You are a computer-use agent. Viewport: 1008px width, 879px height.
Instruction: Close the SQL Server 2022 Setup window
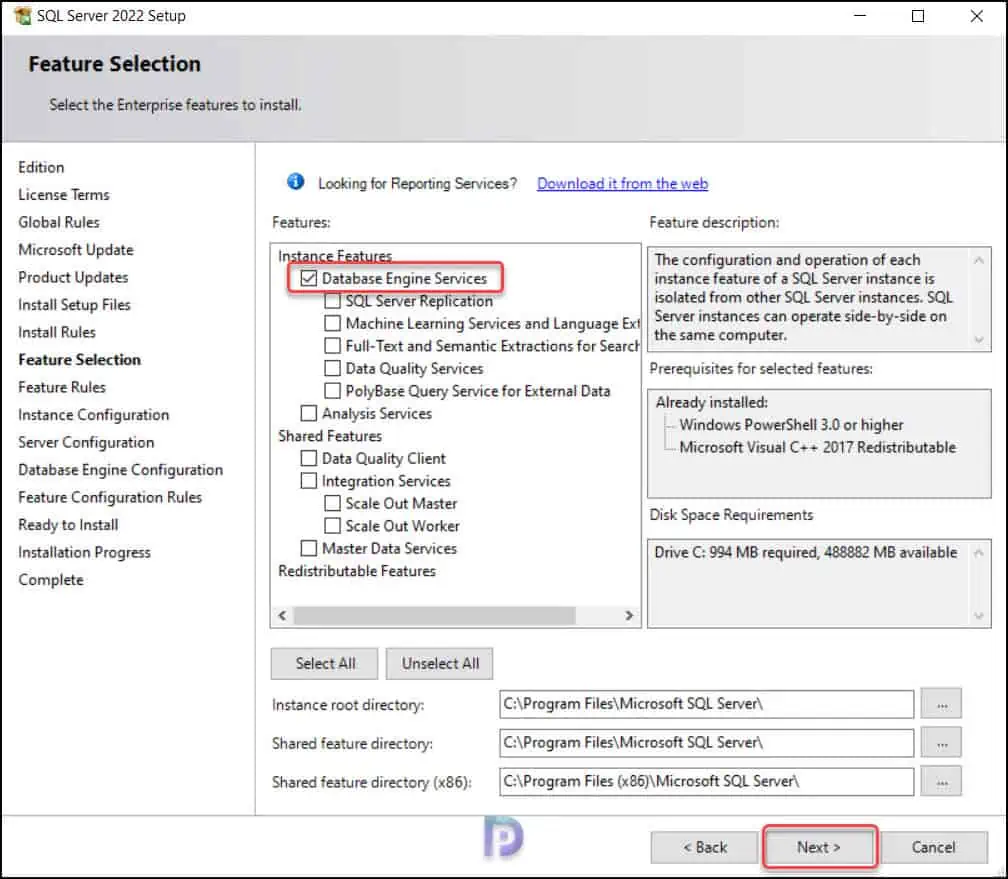pyautogui.click(x=976, y=16)
